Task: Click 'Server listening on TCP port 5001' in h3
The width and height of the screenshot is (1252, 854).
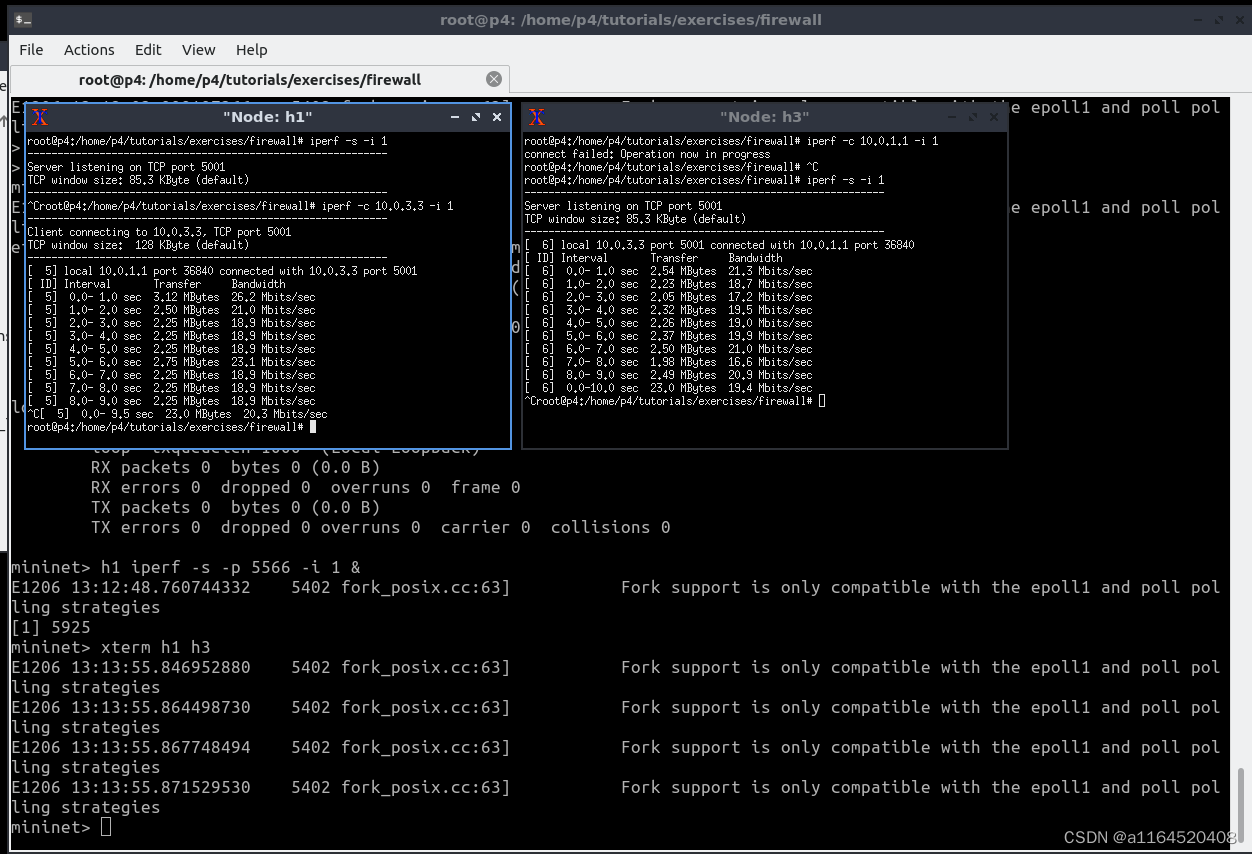Action: [x=625, y=206]
